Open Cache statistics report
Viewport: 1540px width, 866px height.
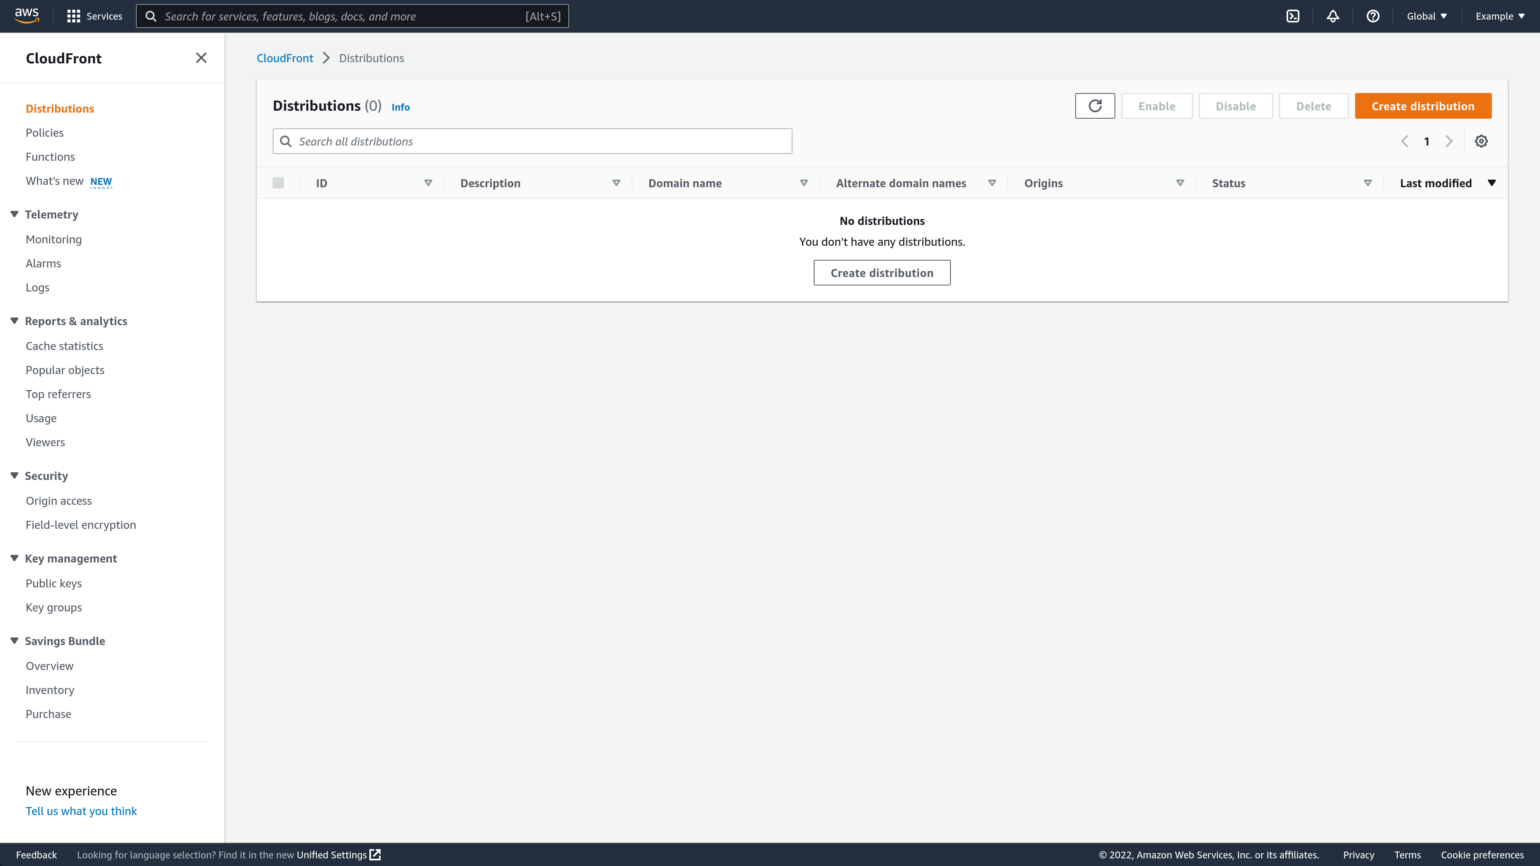(64, 346)
